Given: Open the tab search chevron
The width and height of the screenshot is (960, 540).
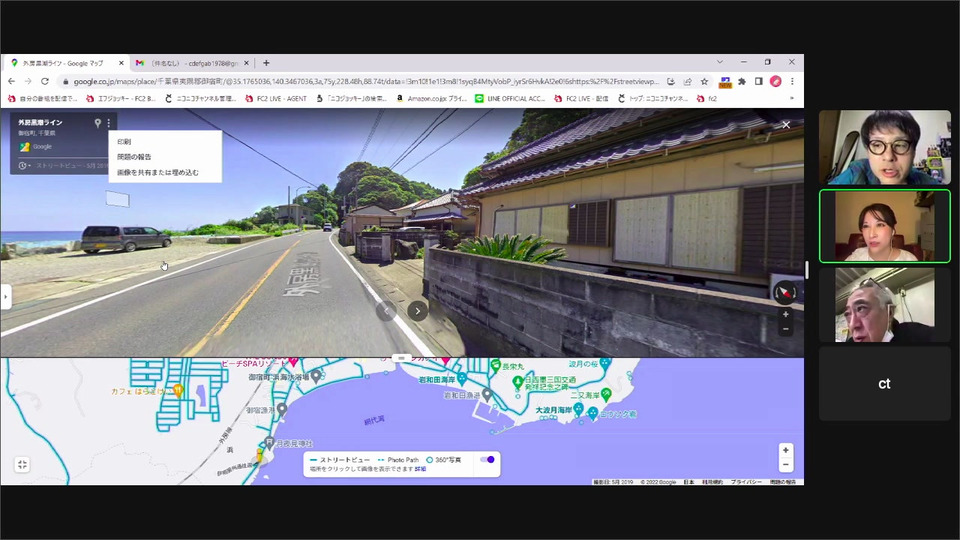Looking at the screenshot, I should (x=720, y=62).
